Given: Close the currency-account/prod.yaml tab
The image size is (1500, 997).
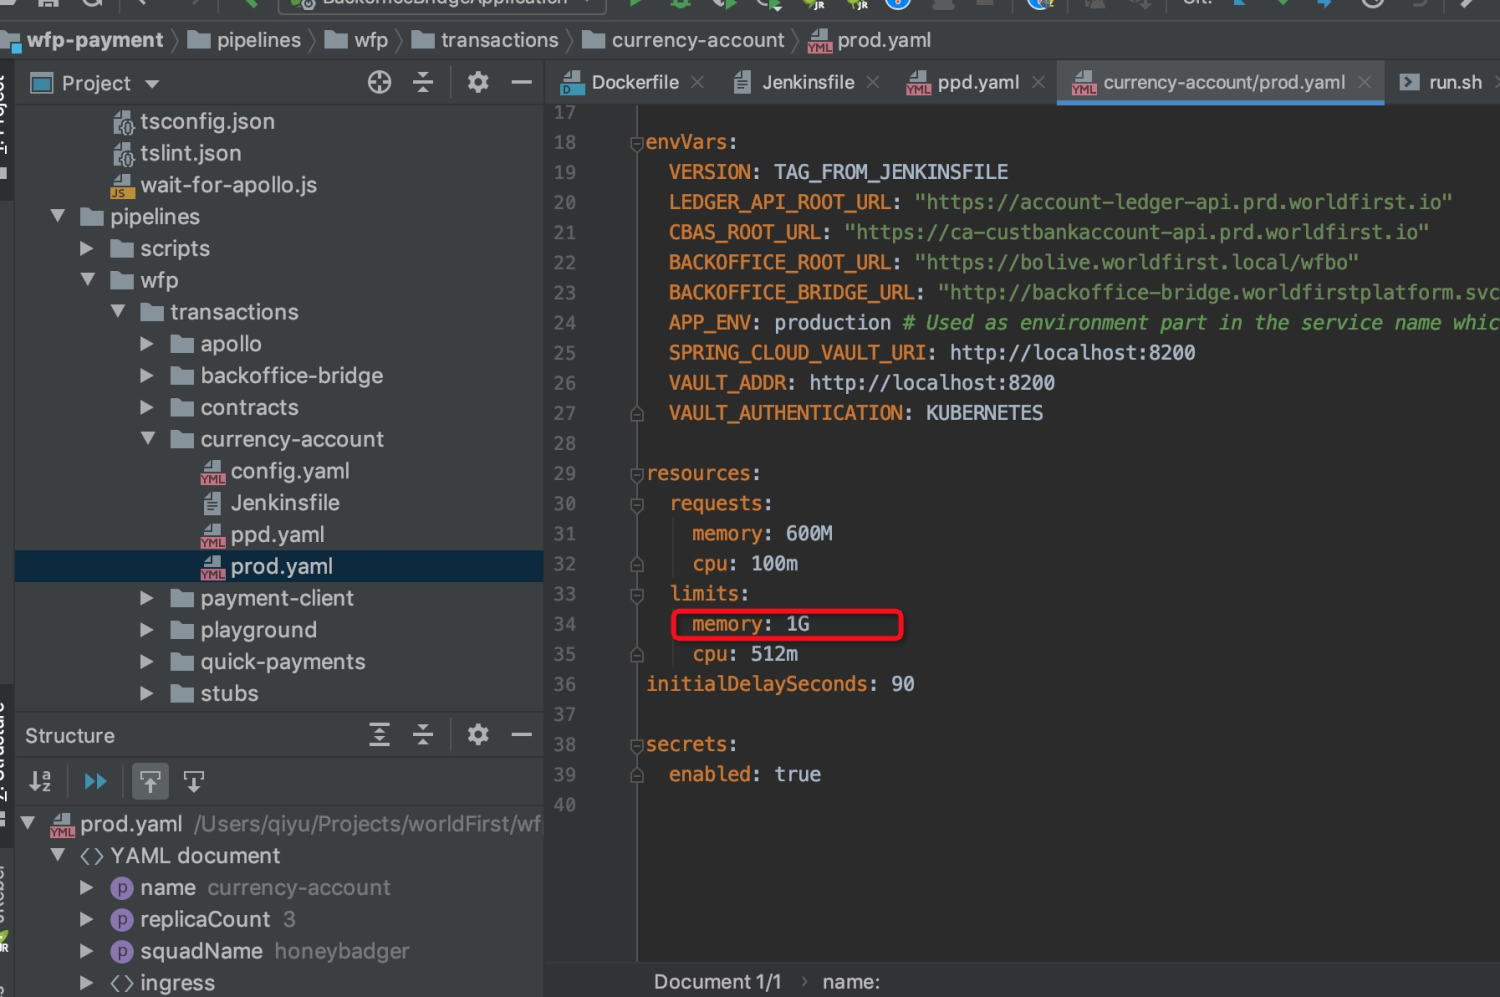Looking at the screenshot, I should (x=1364, y=82).
